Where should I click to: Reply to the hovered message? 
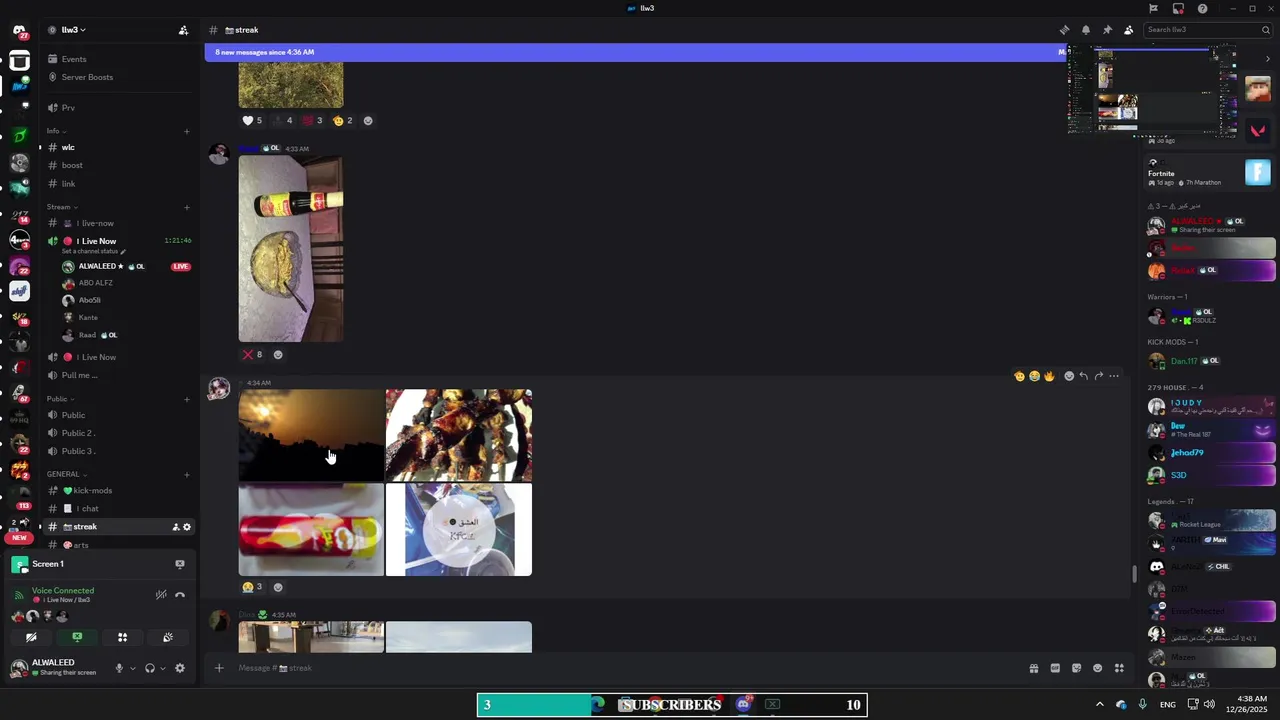click(1083, 376)
